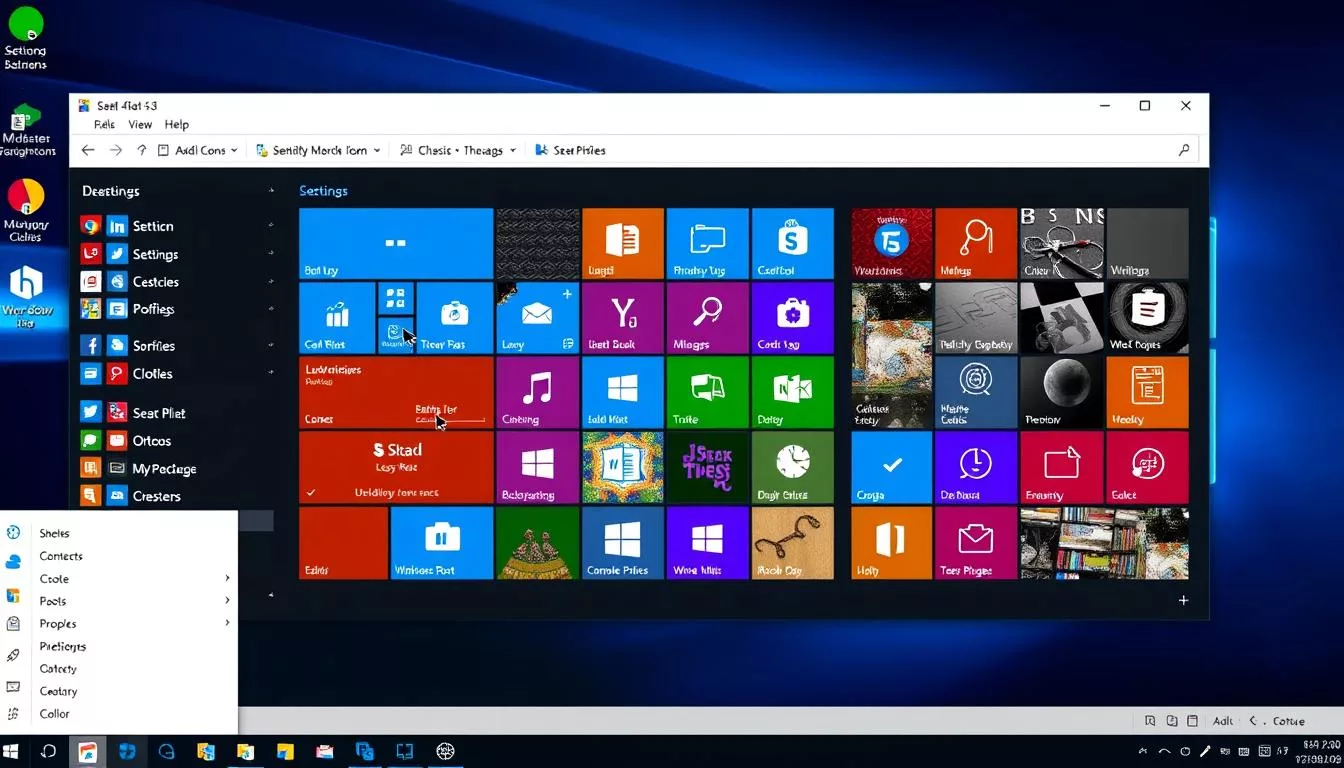Screen dimensions: 1344x768
Task: Open the blue checkmark Croga tile
Action: point(892,467)
